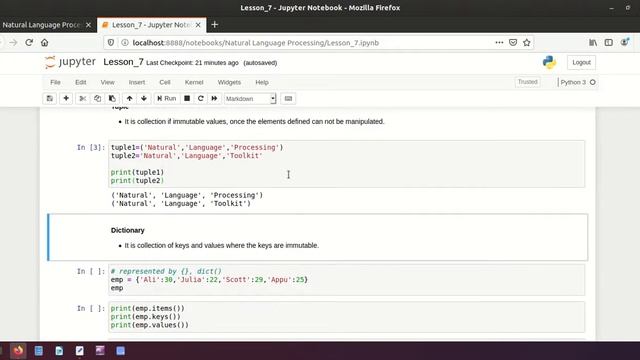Toggle the Firefox sidebar icon
The image size is (640, 360).
609,42
